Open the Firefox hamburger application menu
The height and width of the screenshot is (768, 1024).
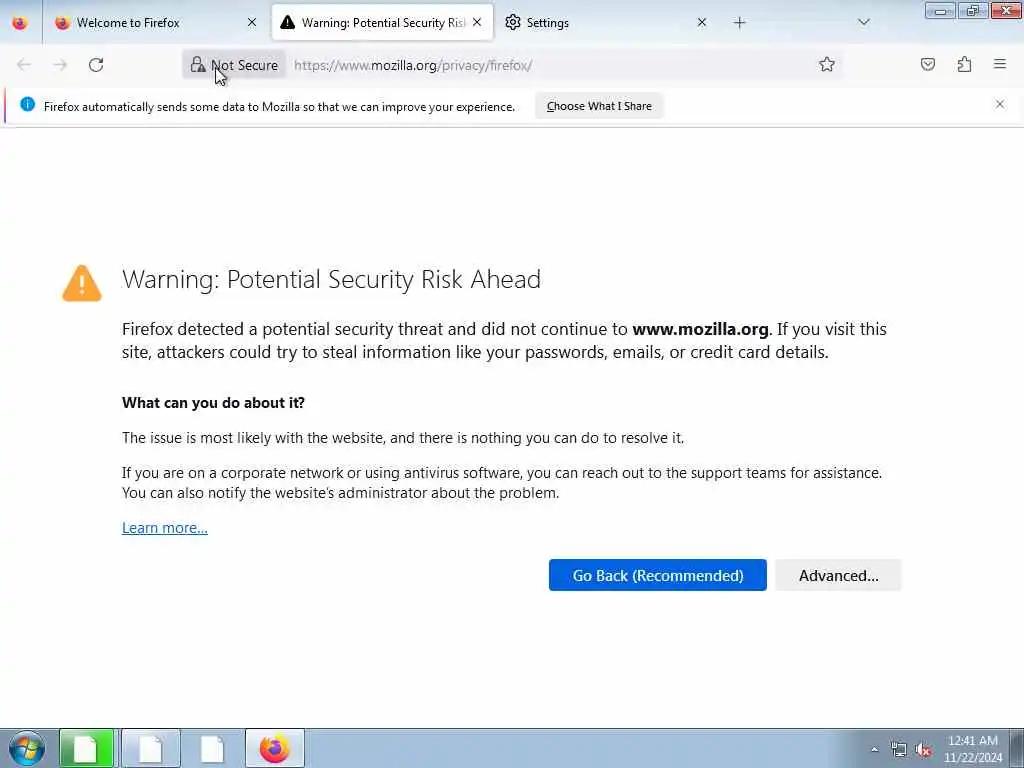(1000, 64)
